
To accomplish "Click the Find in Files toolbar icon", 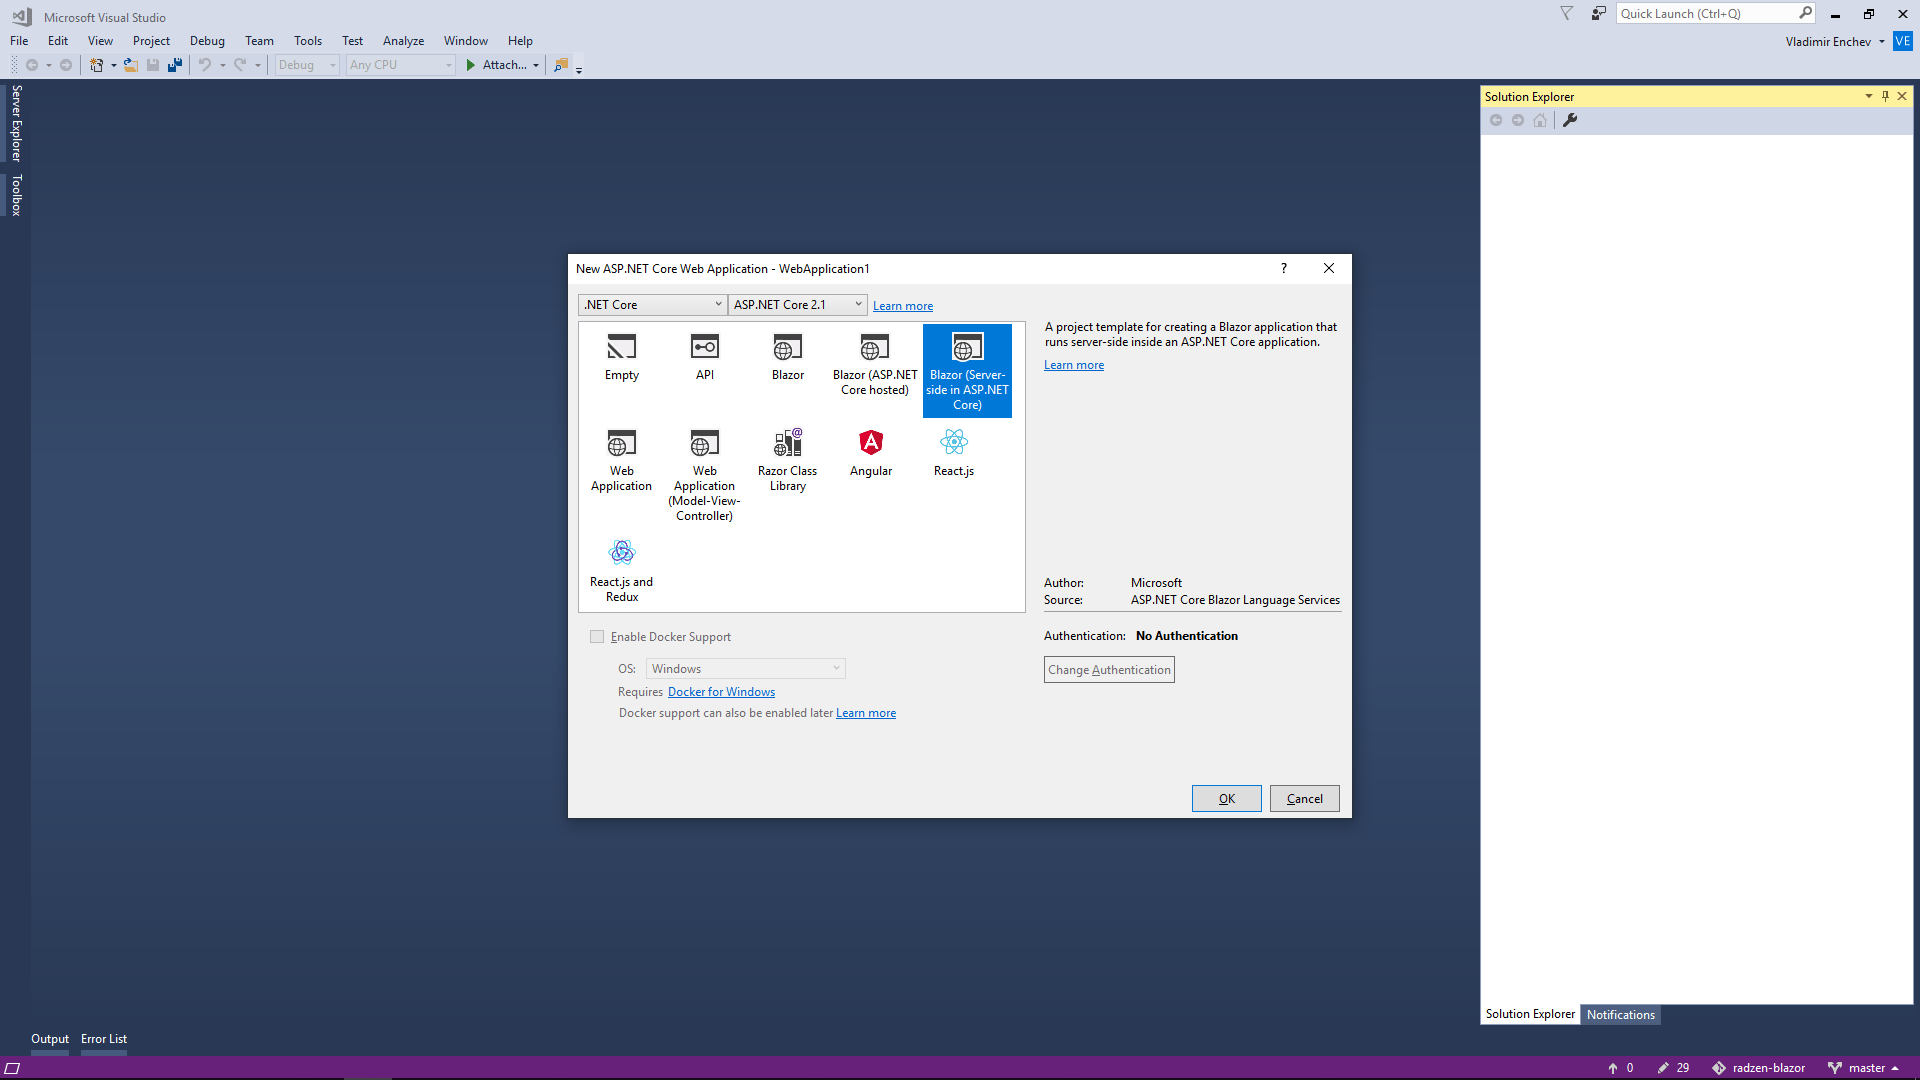I will tap(561, 65).
